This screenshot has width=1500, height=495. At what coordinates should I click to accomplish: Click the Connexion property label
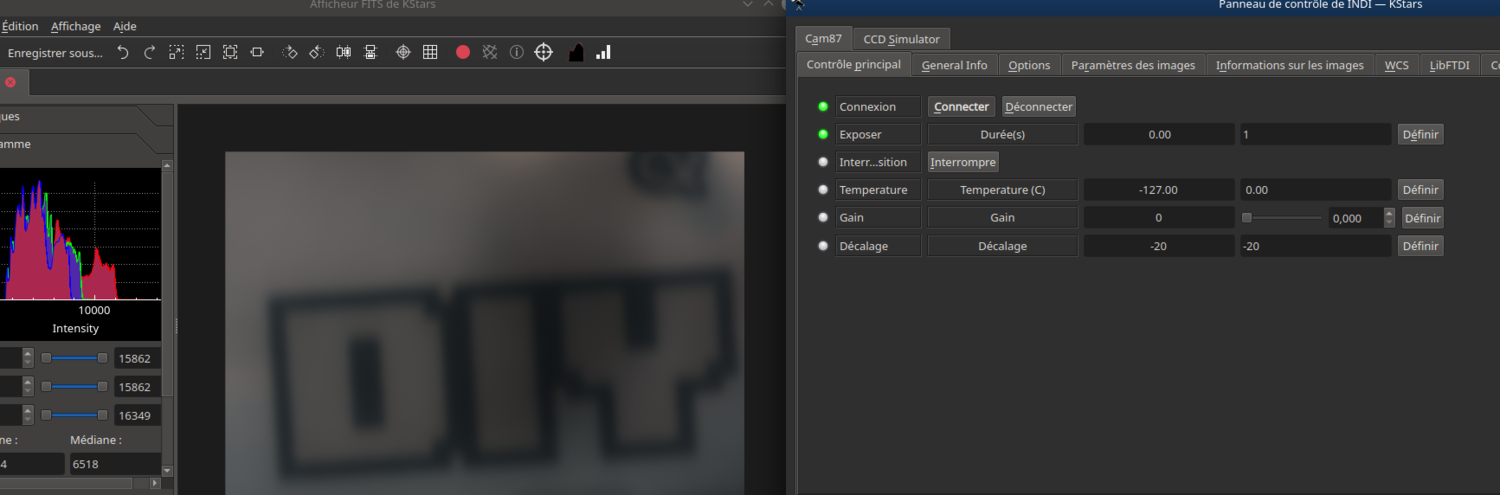click(878, 107)
